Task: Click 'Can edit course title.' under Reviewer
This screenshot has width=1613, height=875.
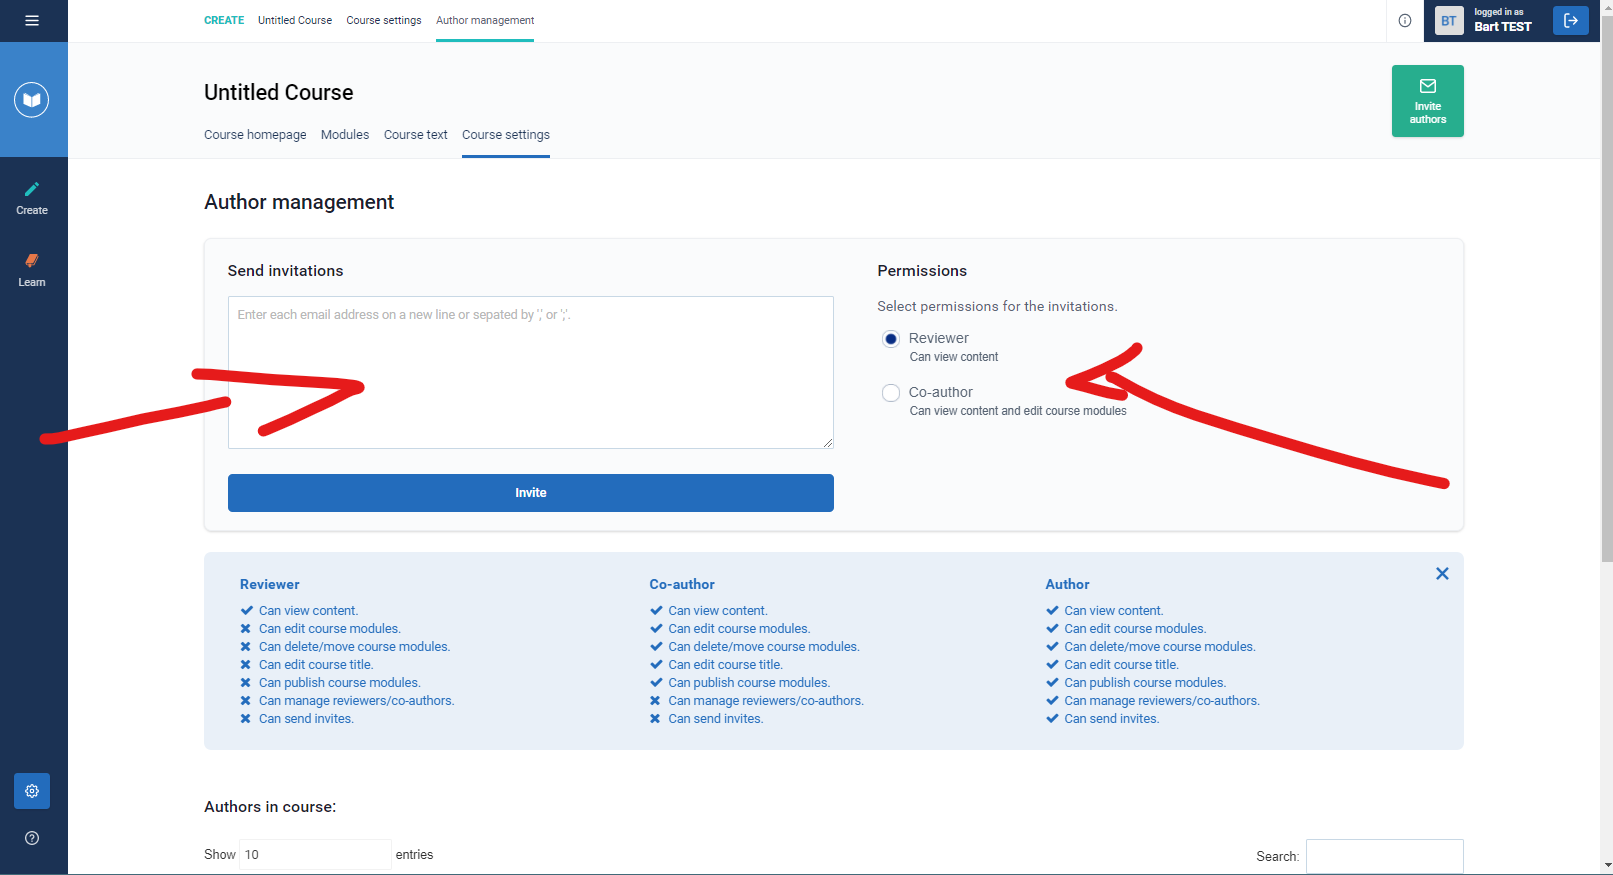Action: tap(316, 665)
